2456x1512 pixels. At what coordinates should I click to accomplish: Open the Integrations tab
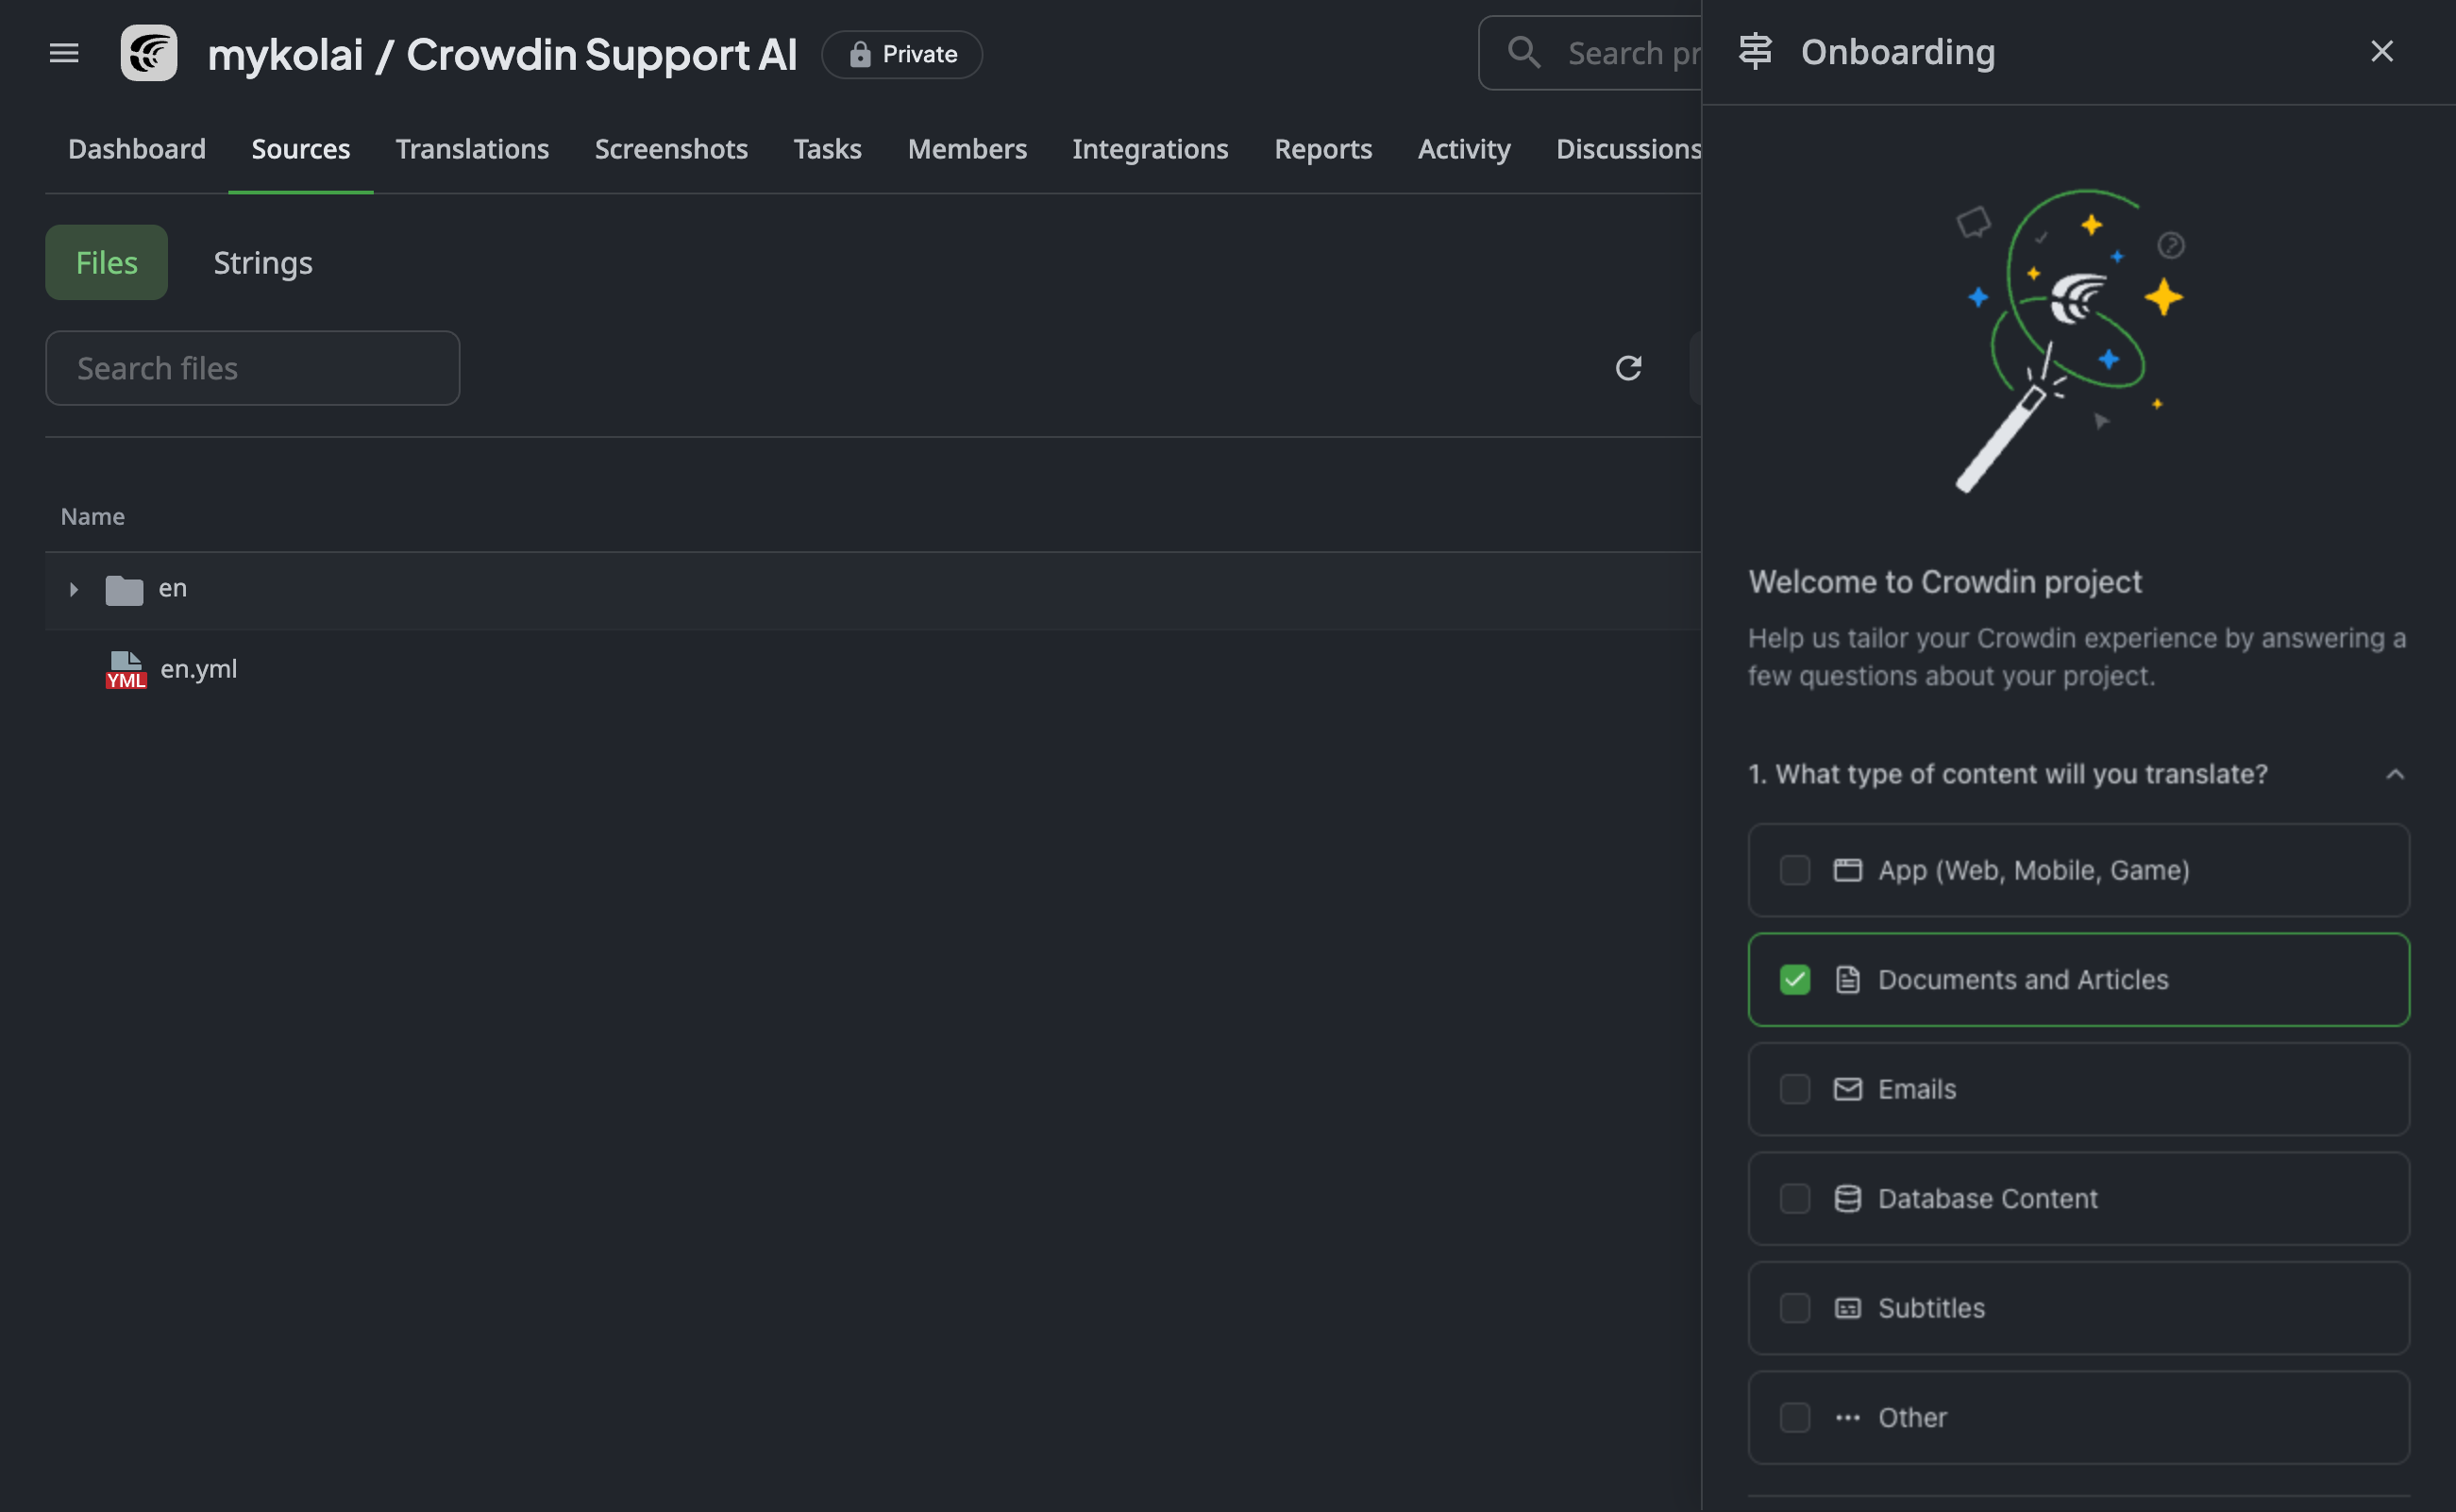point(1150,149)
